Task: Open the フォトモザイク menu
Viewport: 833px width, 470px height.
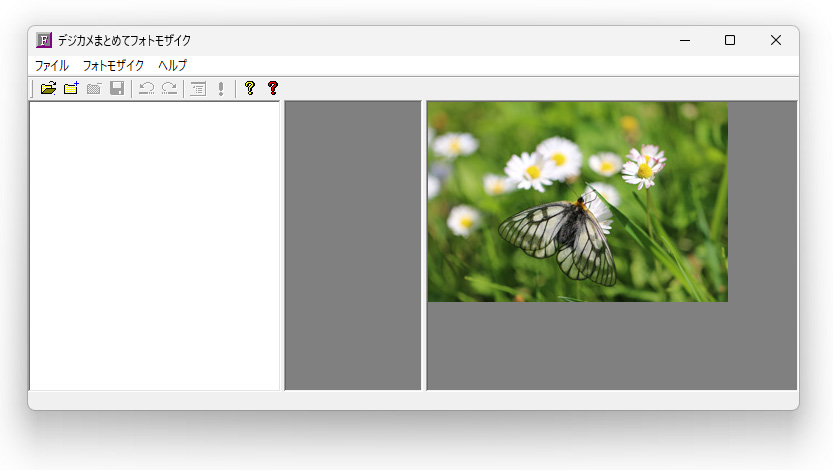Action: (113, 65)
